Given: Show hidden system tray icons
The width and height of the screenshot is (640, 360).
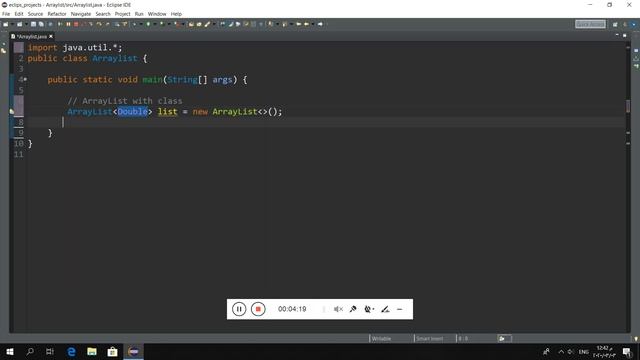Looking at the screenshot, I should (x=561, y=351).
